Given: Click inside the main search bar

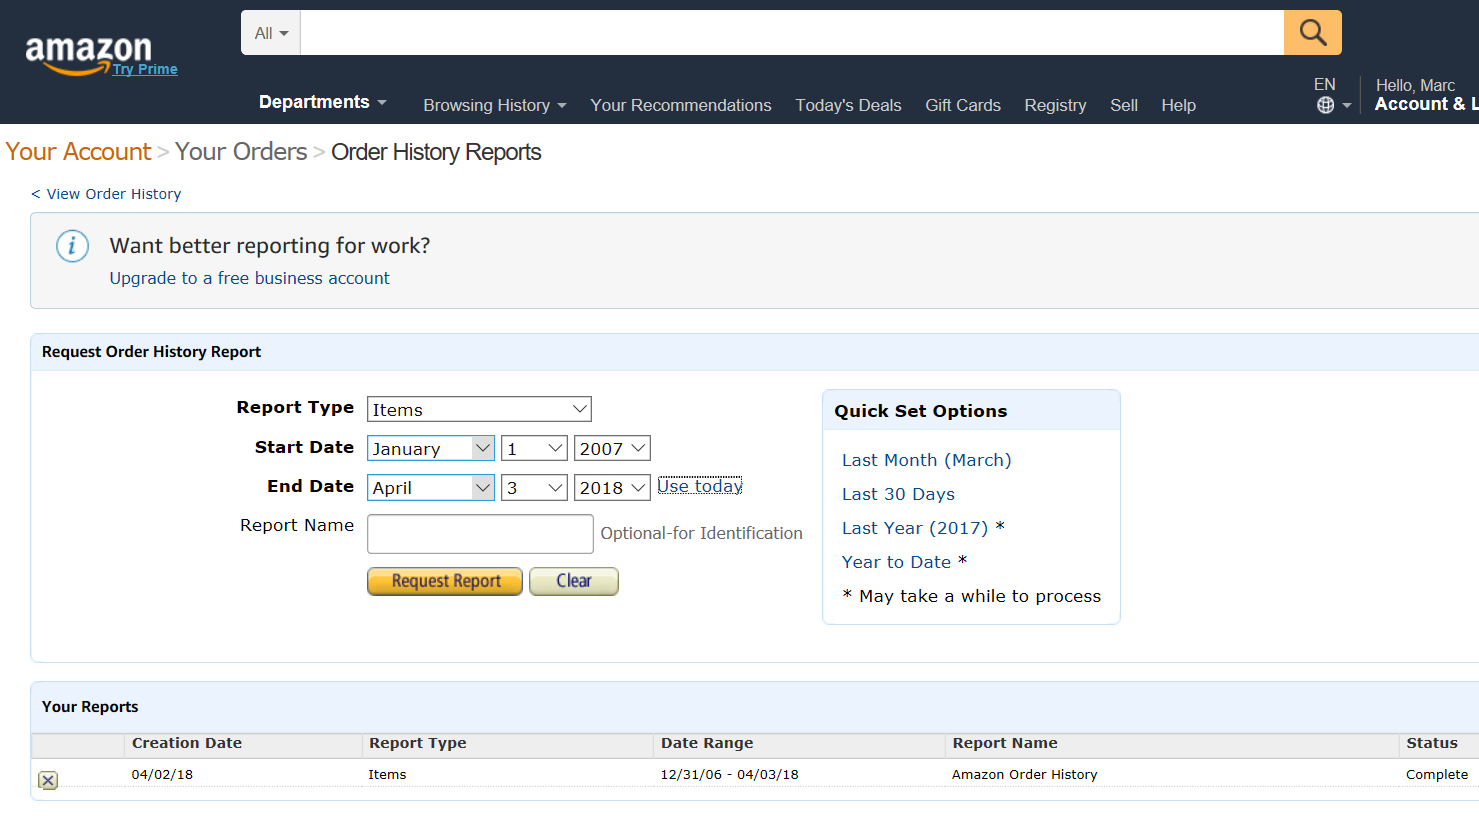Looking at the screenshot, I should tap(790, 32).
